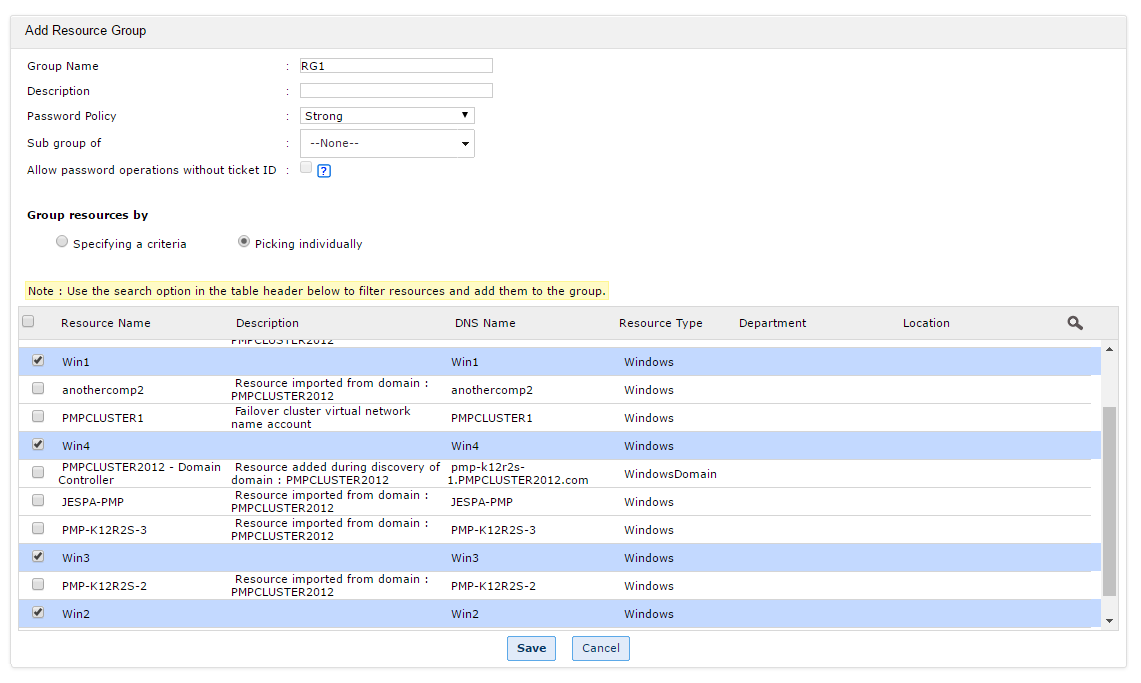Click the Resource Type column header
This screenshot has height=683, width=1141.
(660, 323)
